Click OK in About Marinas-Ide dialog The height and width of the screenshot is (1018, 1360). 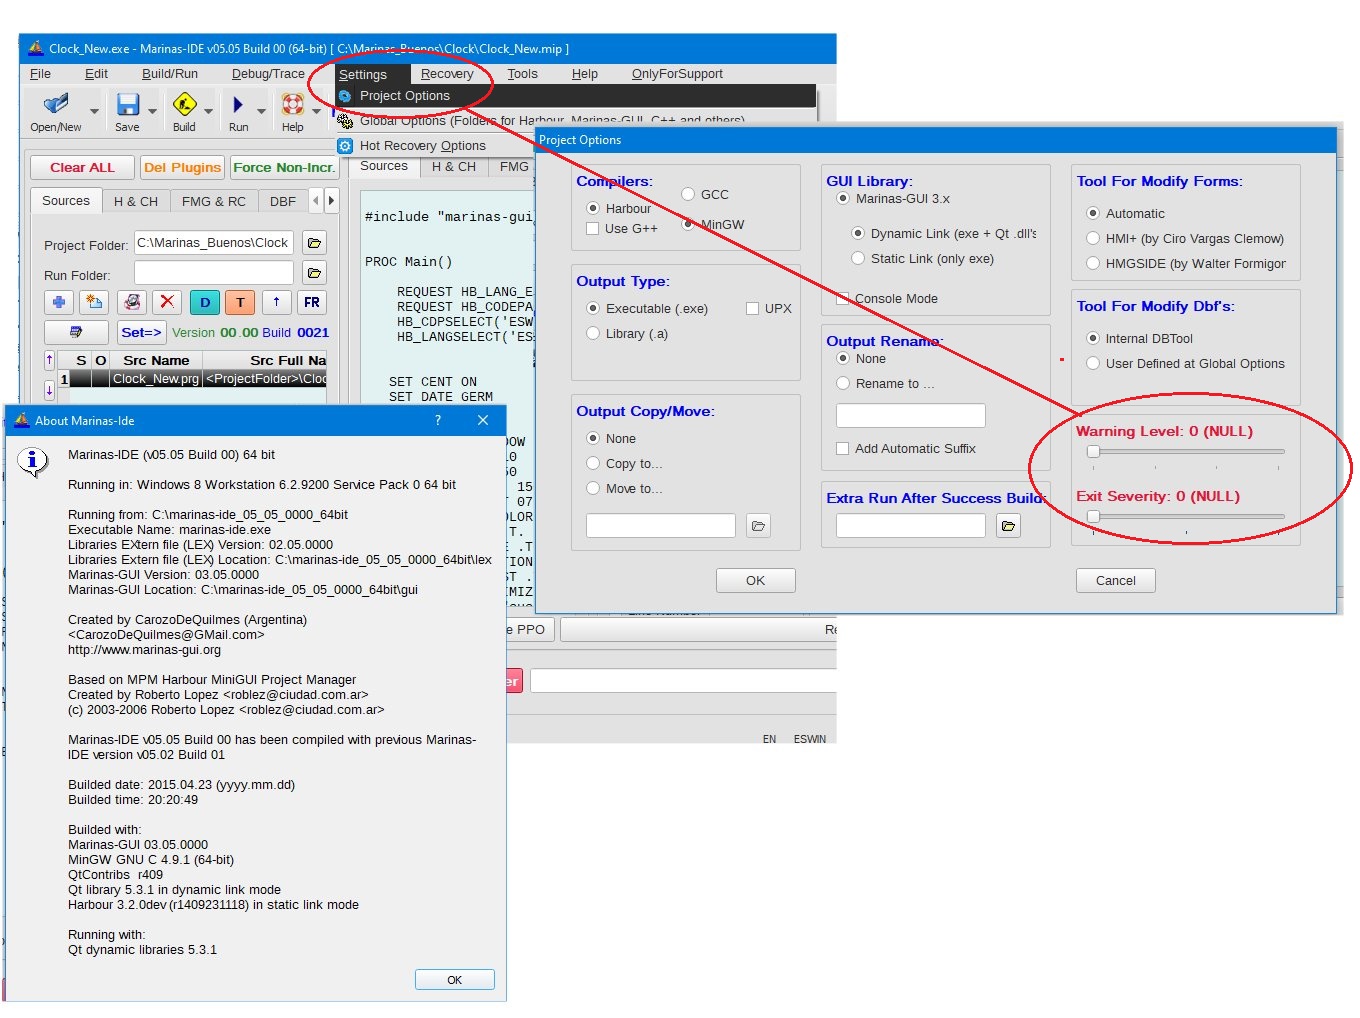click(x=454, y=980)
